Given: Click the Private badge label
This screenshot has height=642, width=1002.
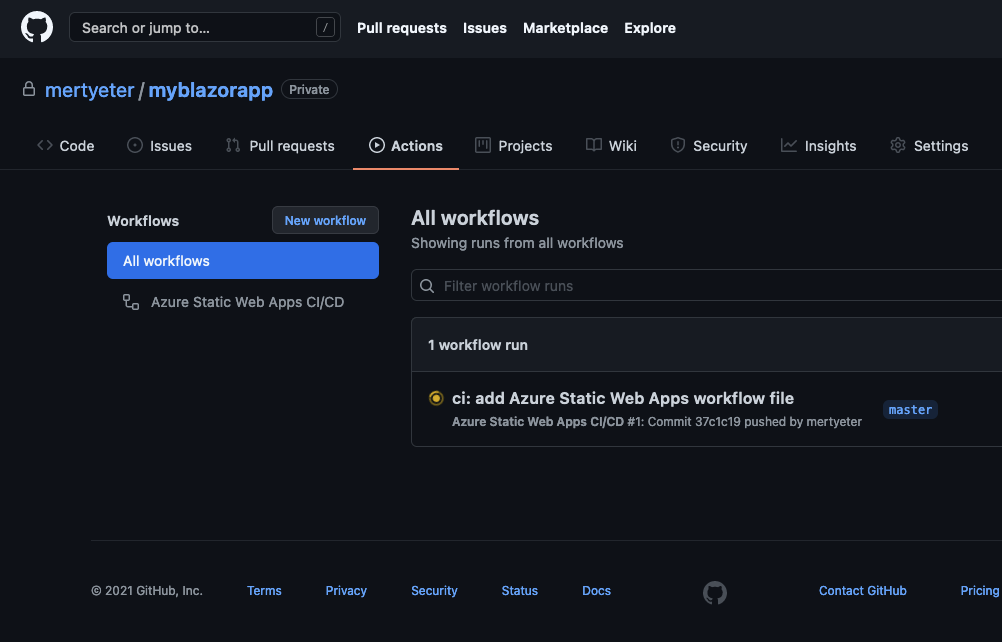Looking at the screenshot, I should click(309, 89).
